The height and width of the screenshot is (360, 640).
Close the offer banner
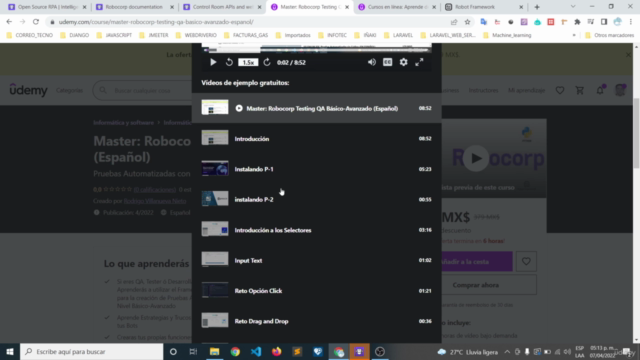click(x=628, y=55)
